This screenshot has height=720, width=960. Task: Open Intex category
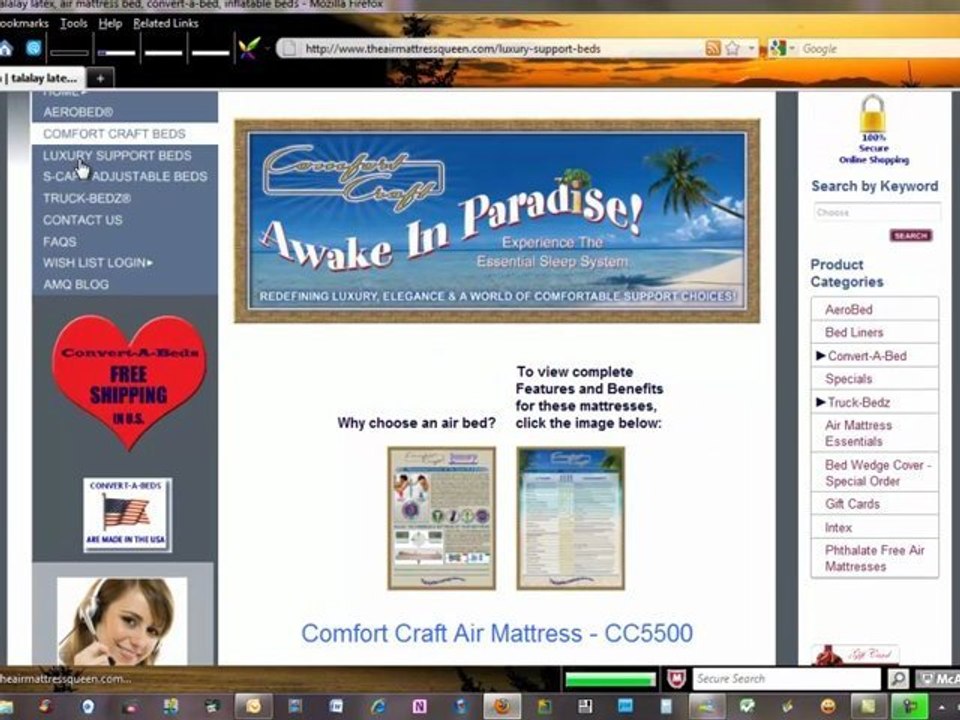pos(838,527)
